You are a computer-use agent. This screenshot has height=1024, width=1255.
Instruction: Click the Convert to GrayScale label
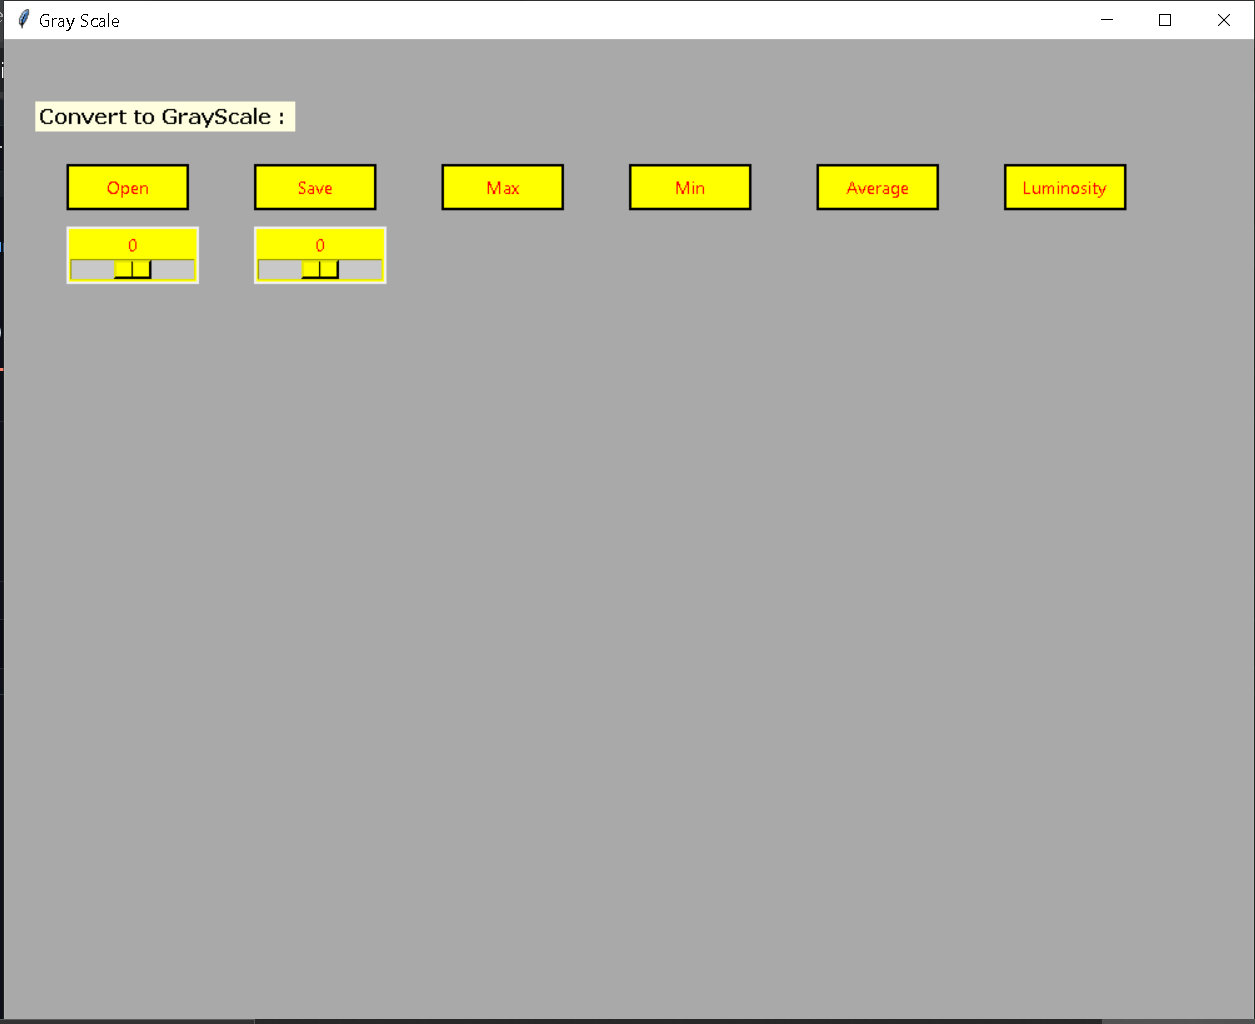coord(165,117)
